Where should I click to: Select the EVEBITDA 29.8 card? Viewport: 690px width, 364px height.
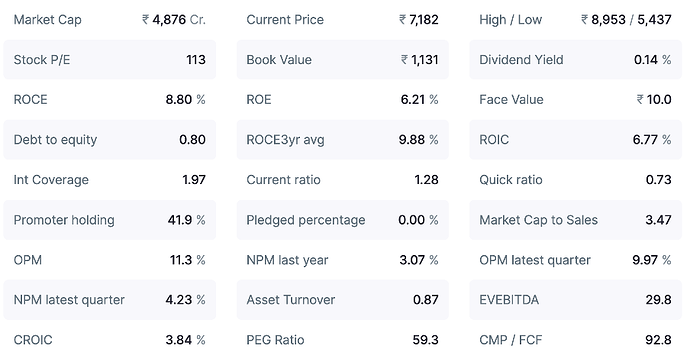pyautogui.click(x=575, y=300)
